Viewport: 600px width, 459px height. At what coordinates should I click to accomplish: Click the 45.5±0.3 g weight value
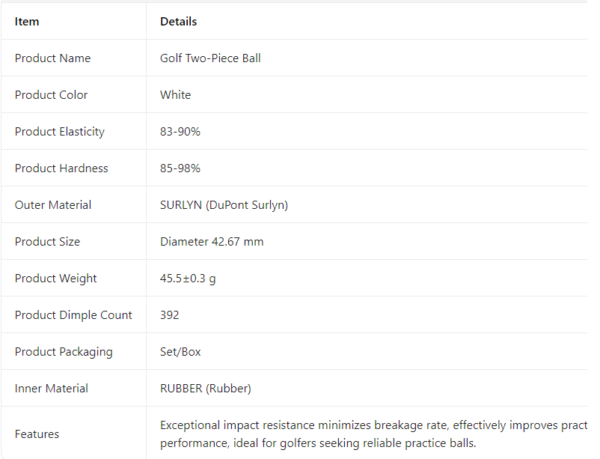[188, 278]
